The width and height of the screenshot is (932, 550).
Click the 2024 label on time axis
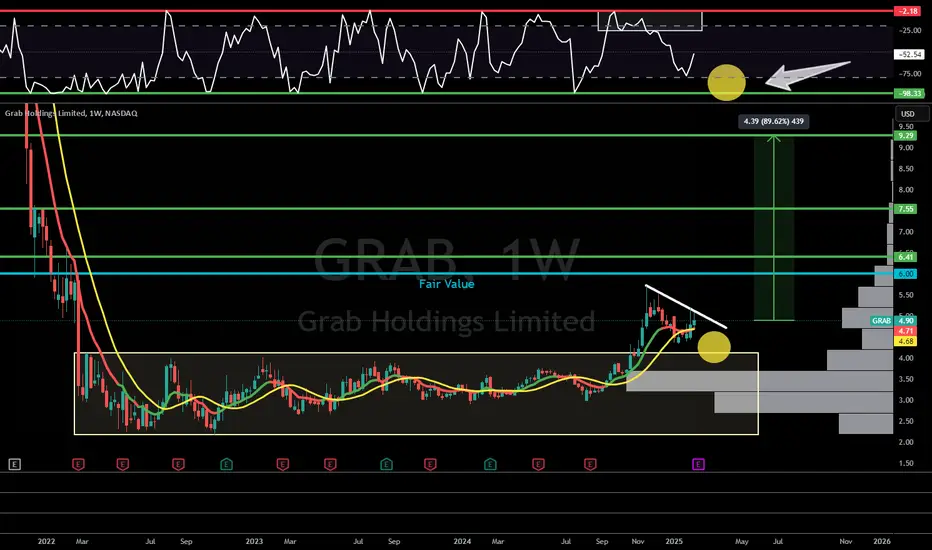coord(462,541)
